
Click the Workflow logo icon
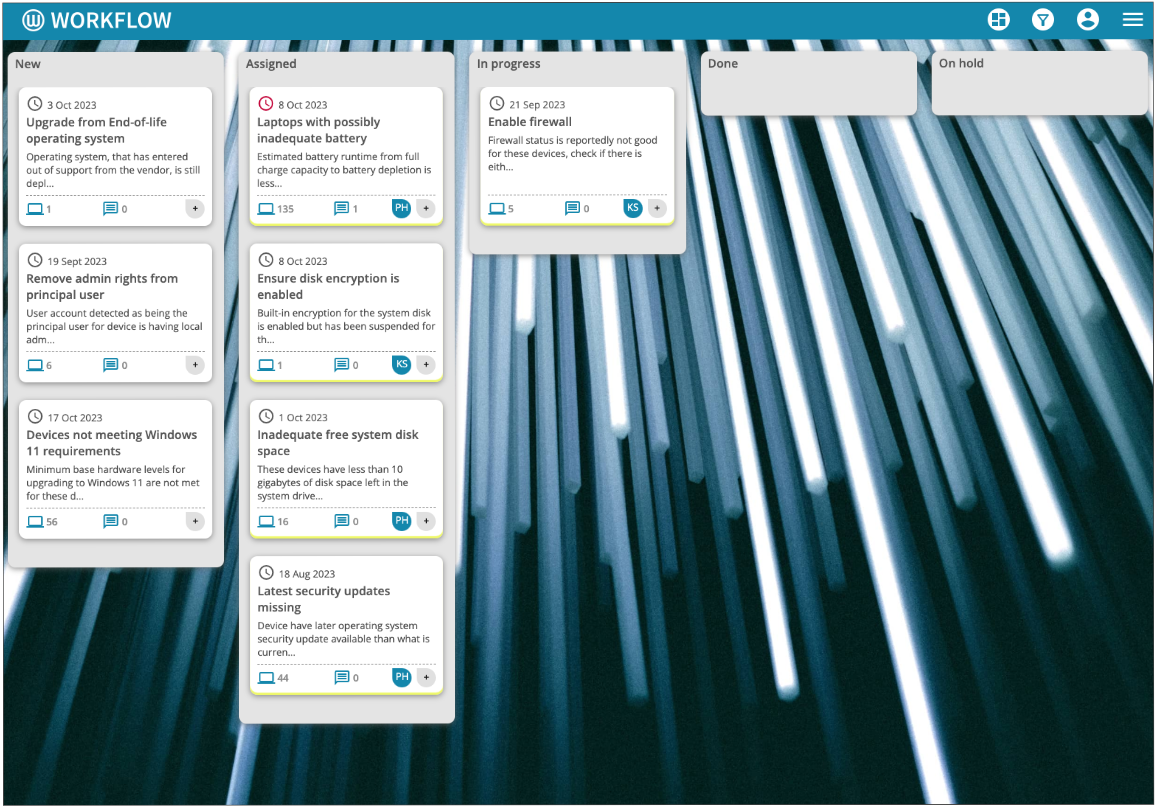point(36,19)
